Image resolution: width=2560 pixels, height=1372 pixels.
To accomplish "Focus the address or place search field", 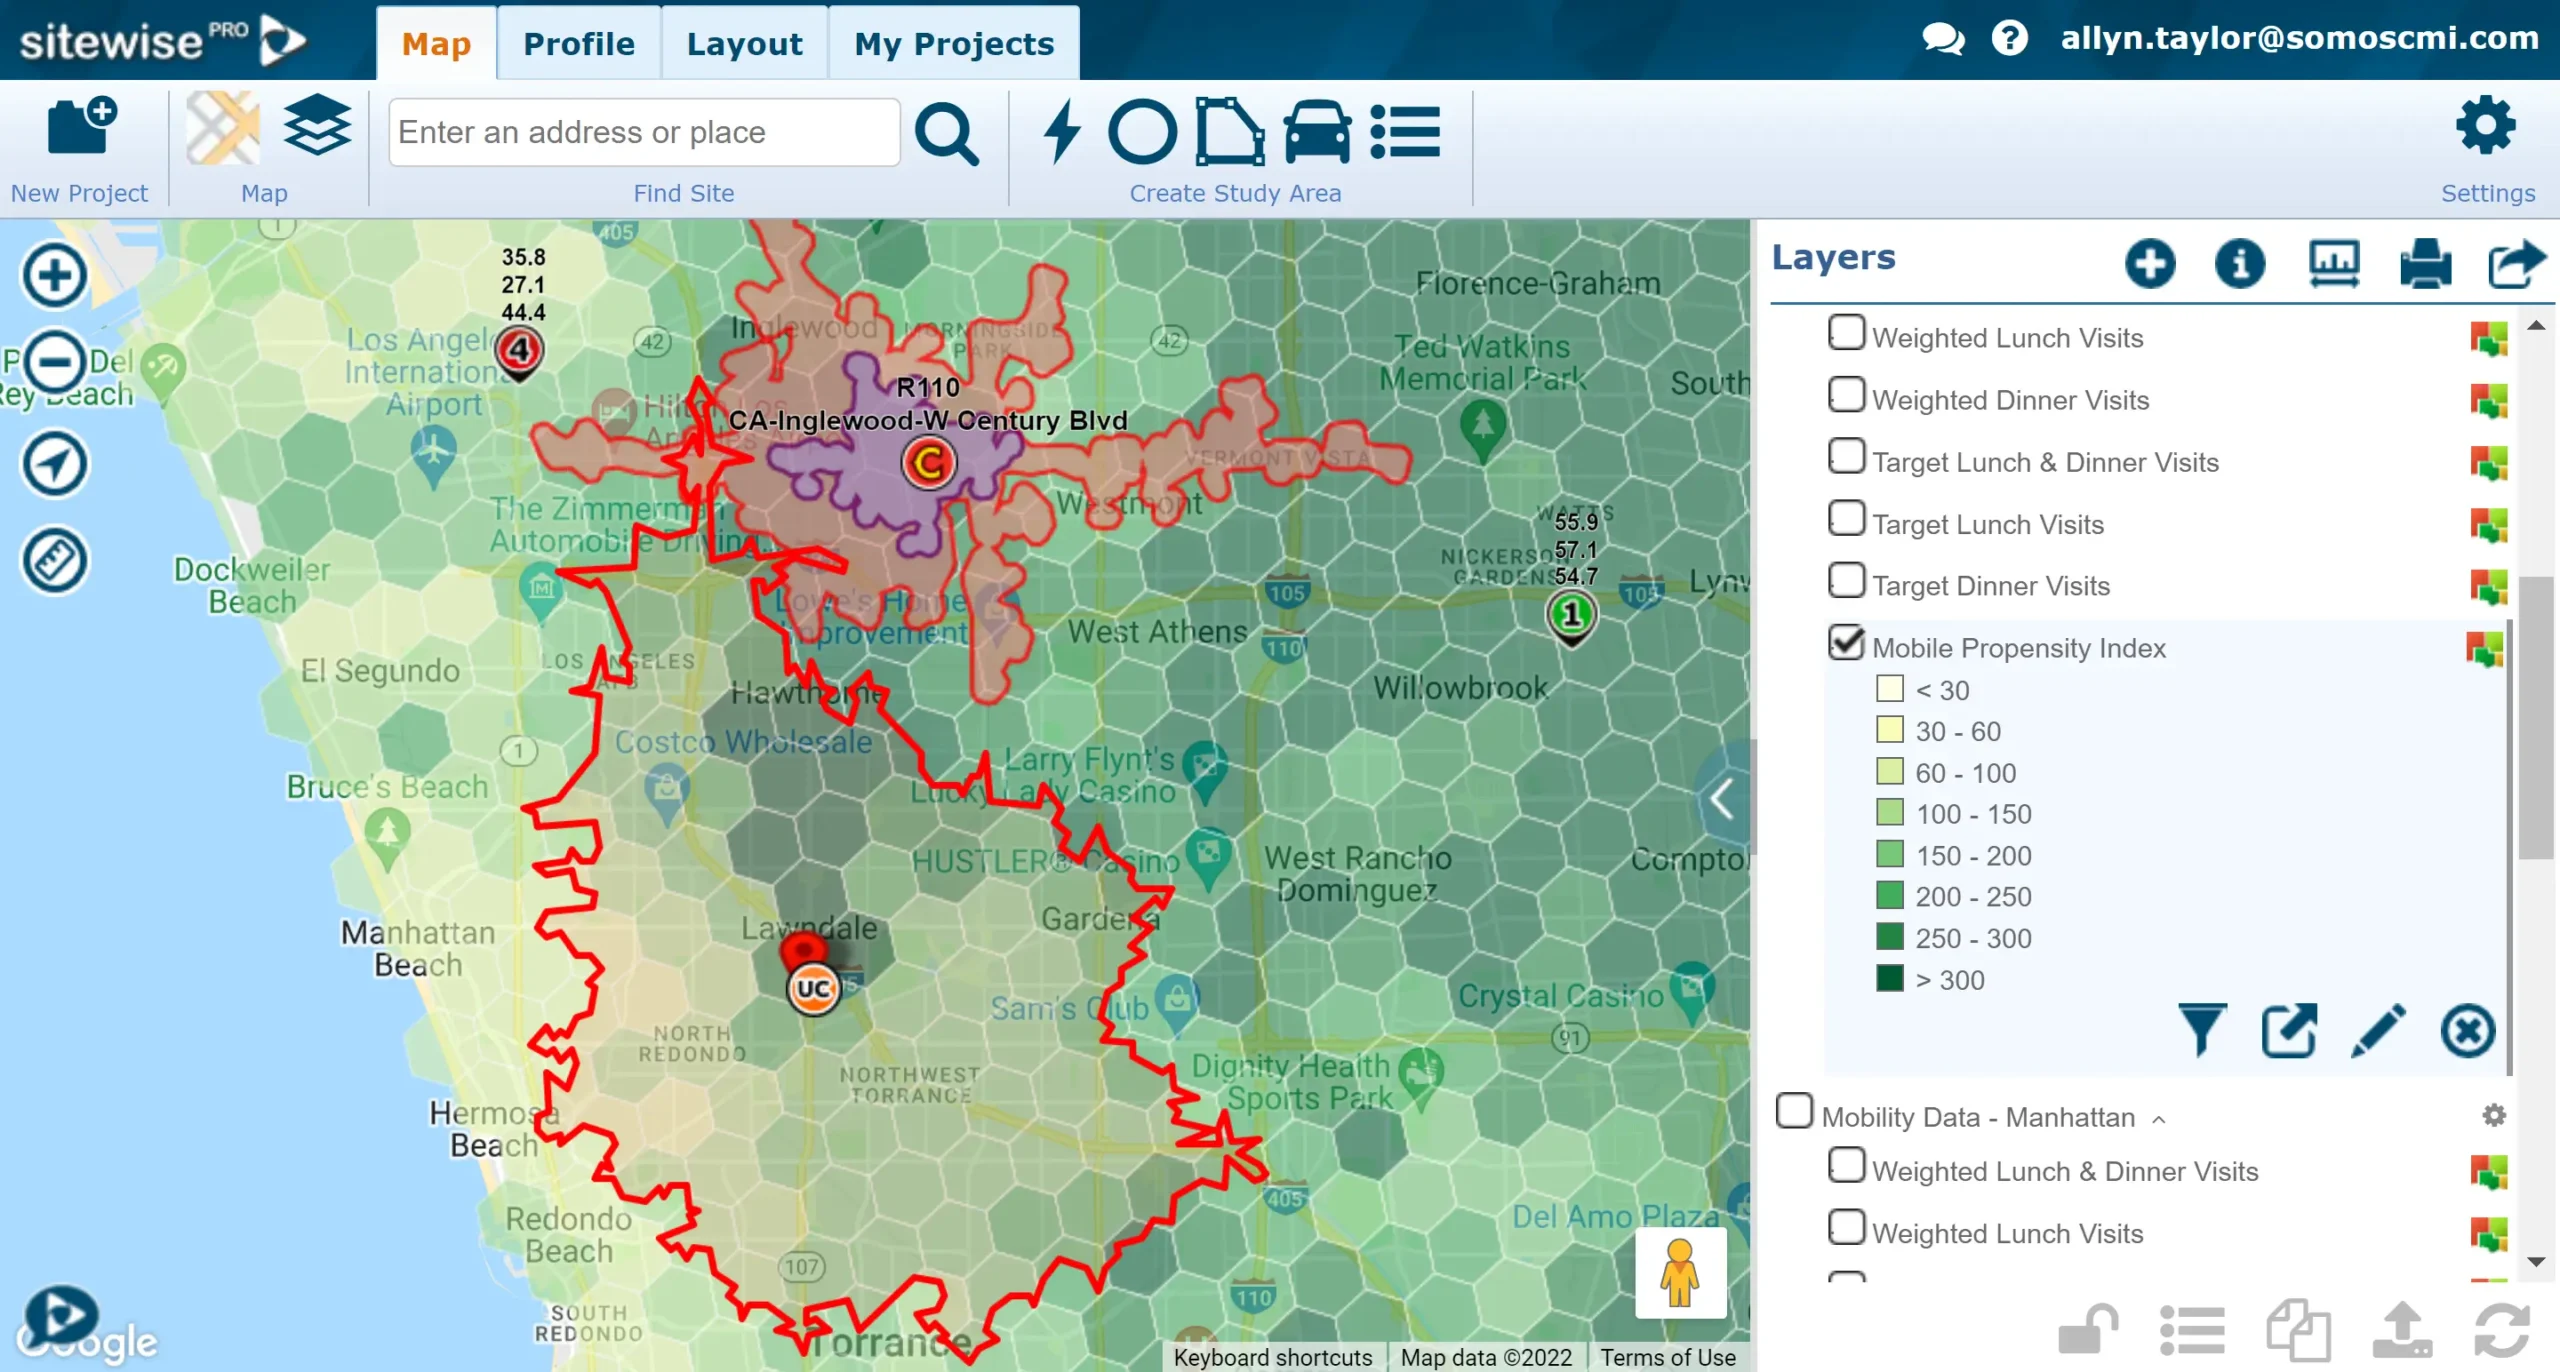I will pos(644,132).
